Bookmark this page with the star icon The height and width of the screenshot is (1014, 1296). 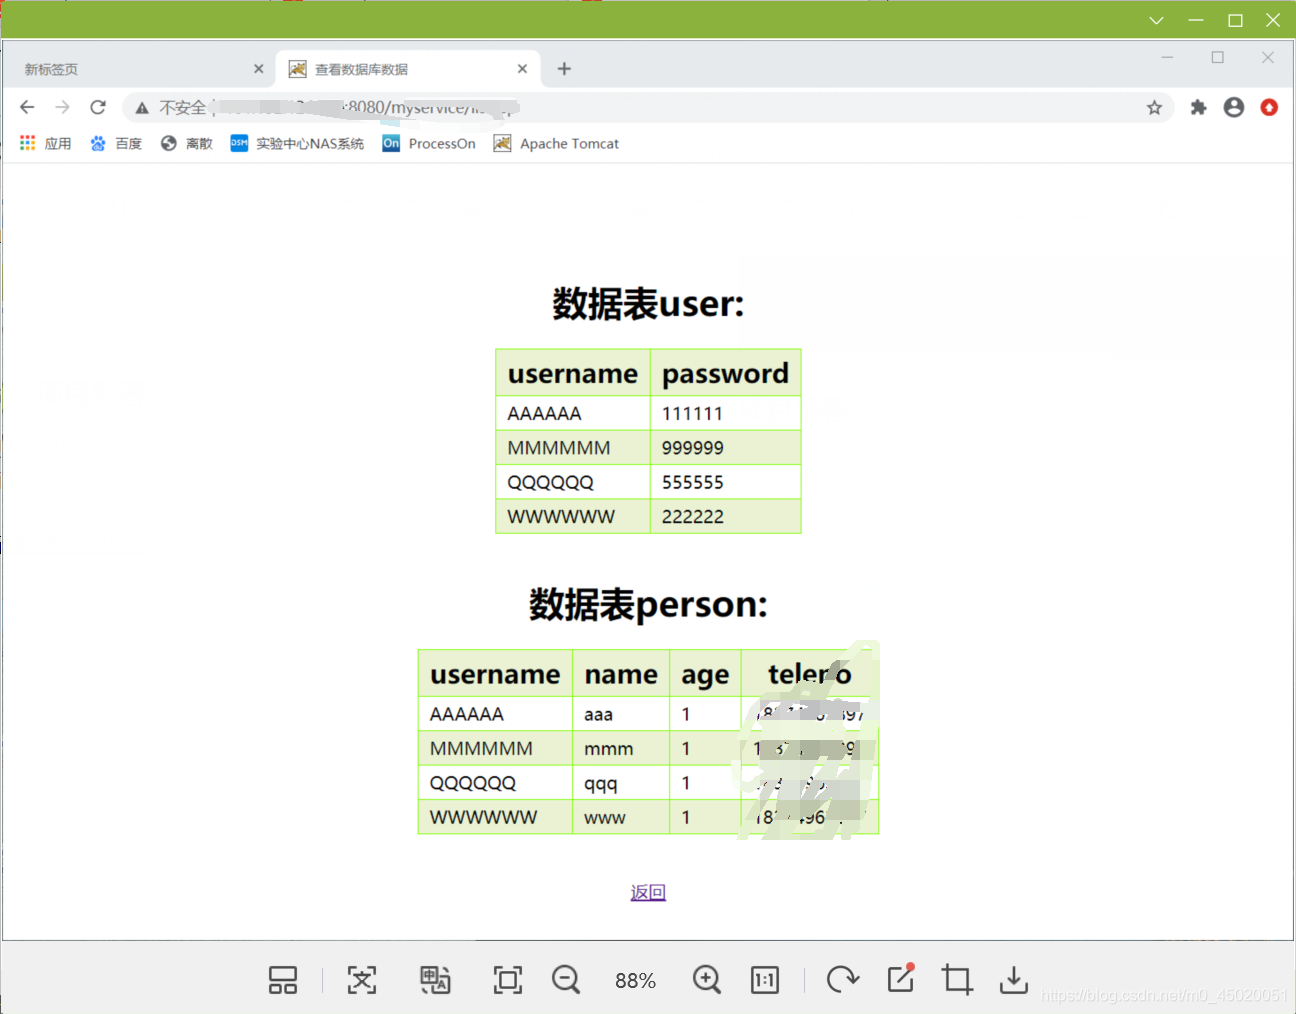point(1154,107)
